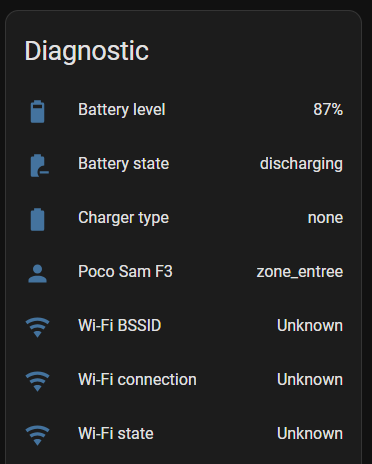Select the Charger type label
The image size is (372, 464).
(123, 218)
